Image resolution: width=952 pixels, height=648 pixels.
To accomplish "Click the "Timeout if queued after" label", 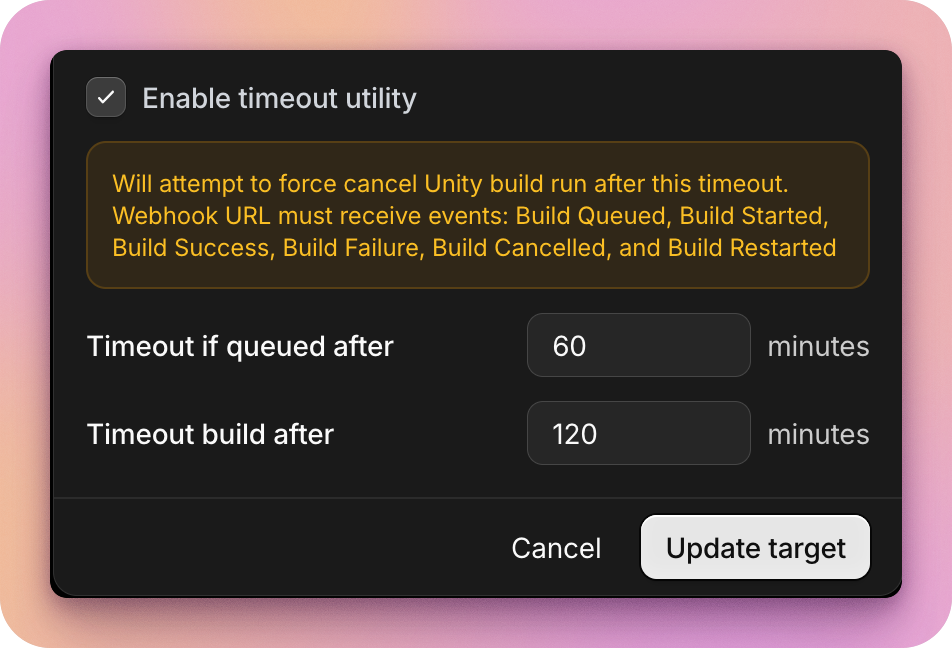I will [x=240, y=346].
